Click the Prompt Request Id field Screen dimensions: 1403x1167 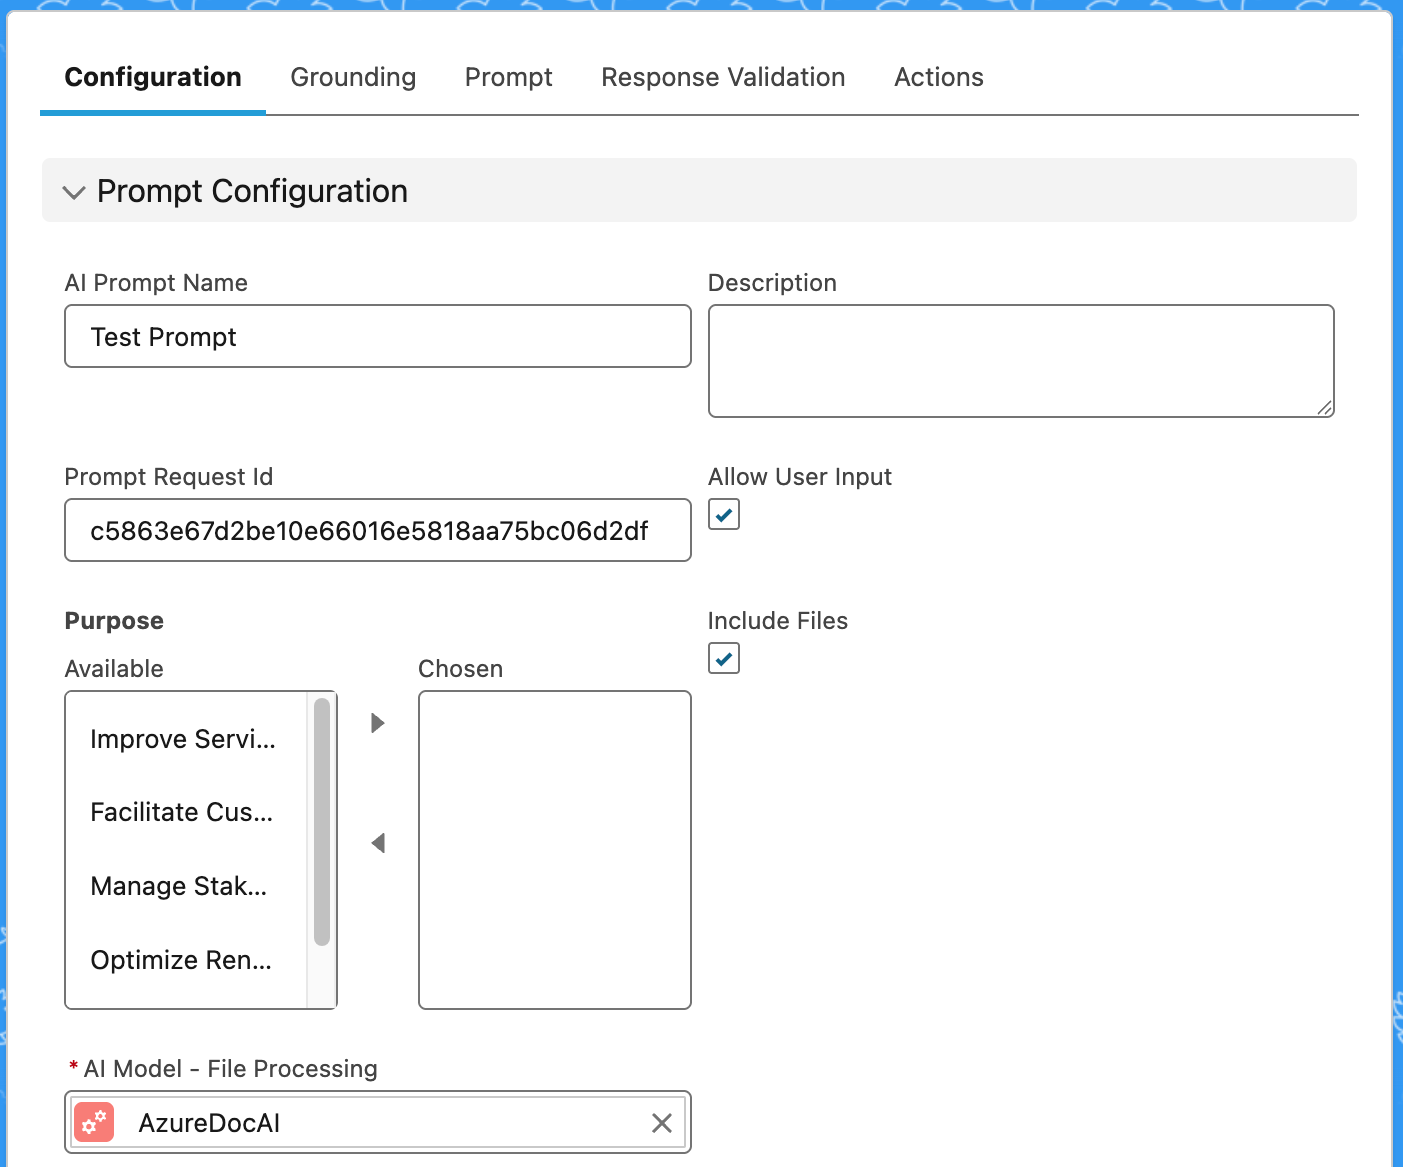click(x=377, y=531)
